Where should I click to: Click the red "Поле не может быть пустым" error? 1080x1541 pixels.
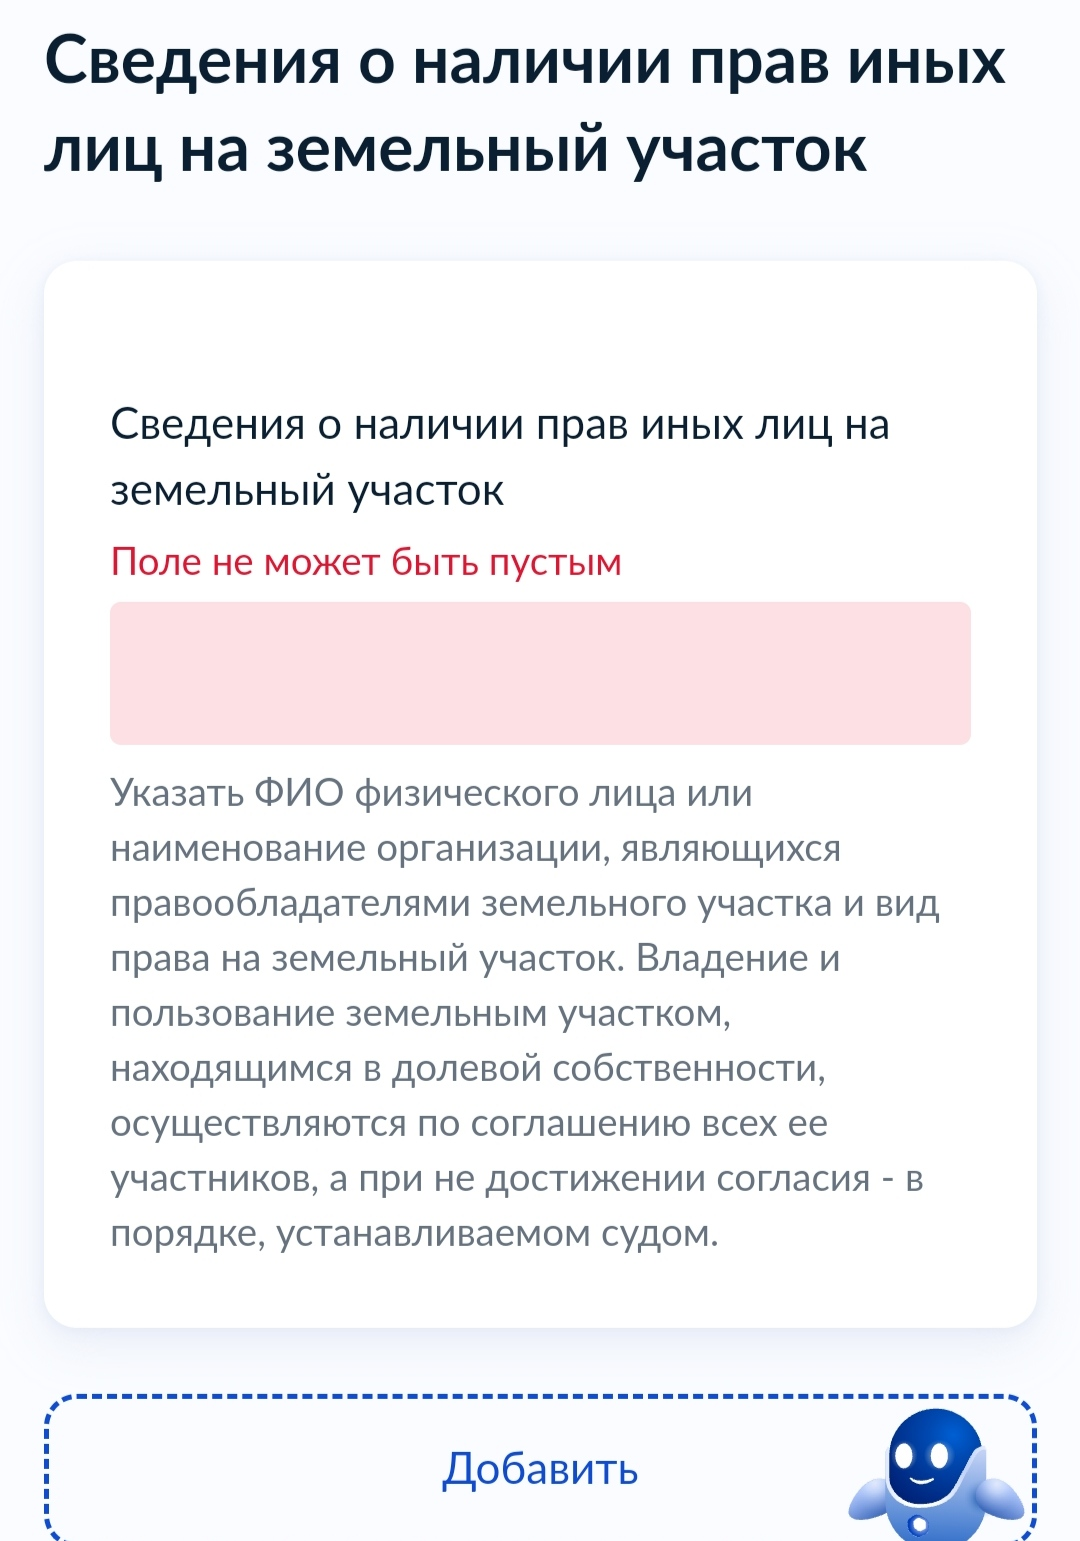pos(366,562)
